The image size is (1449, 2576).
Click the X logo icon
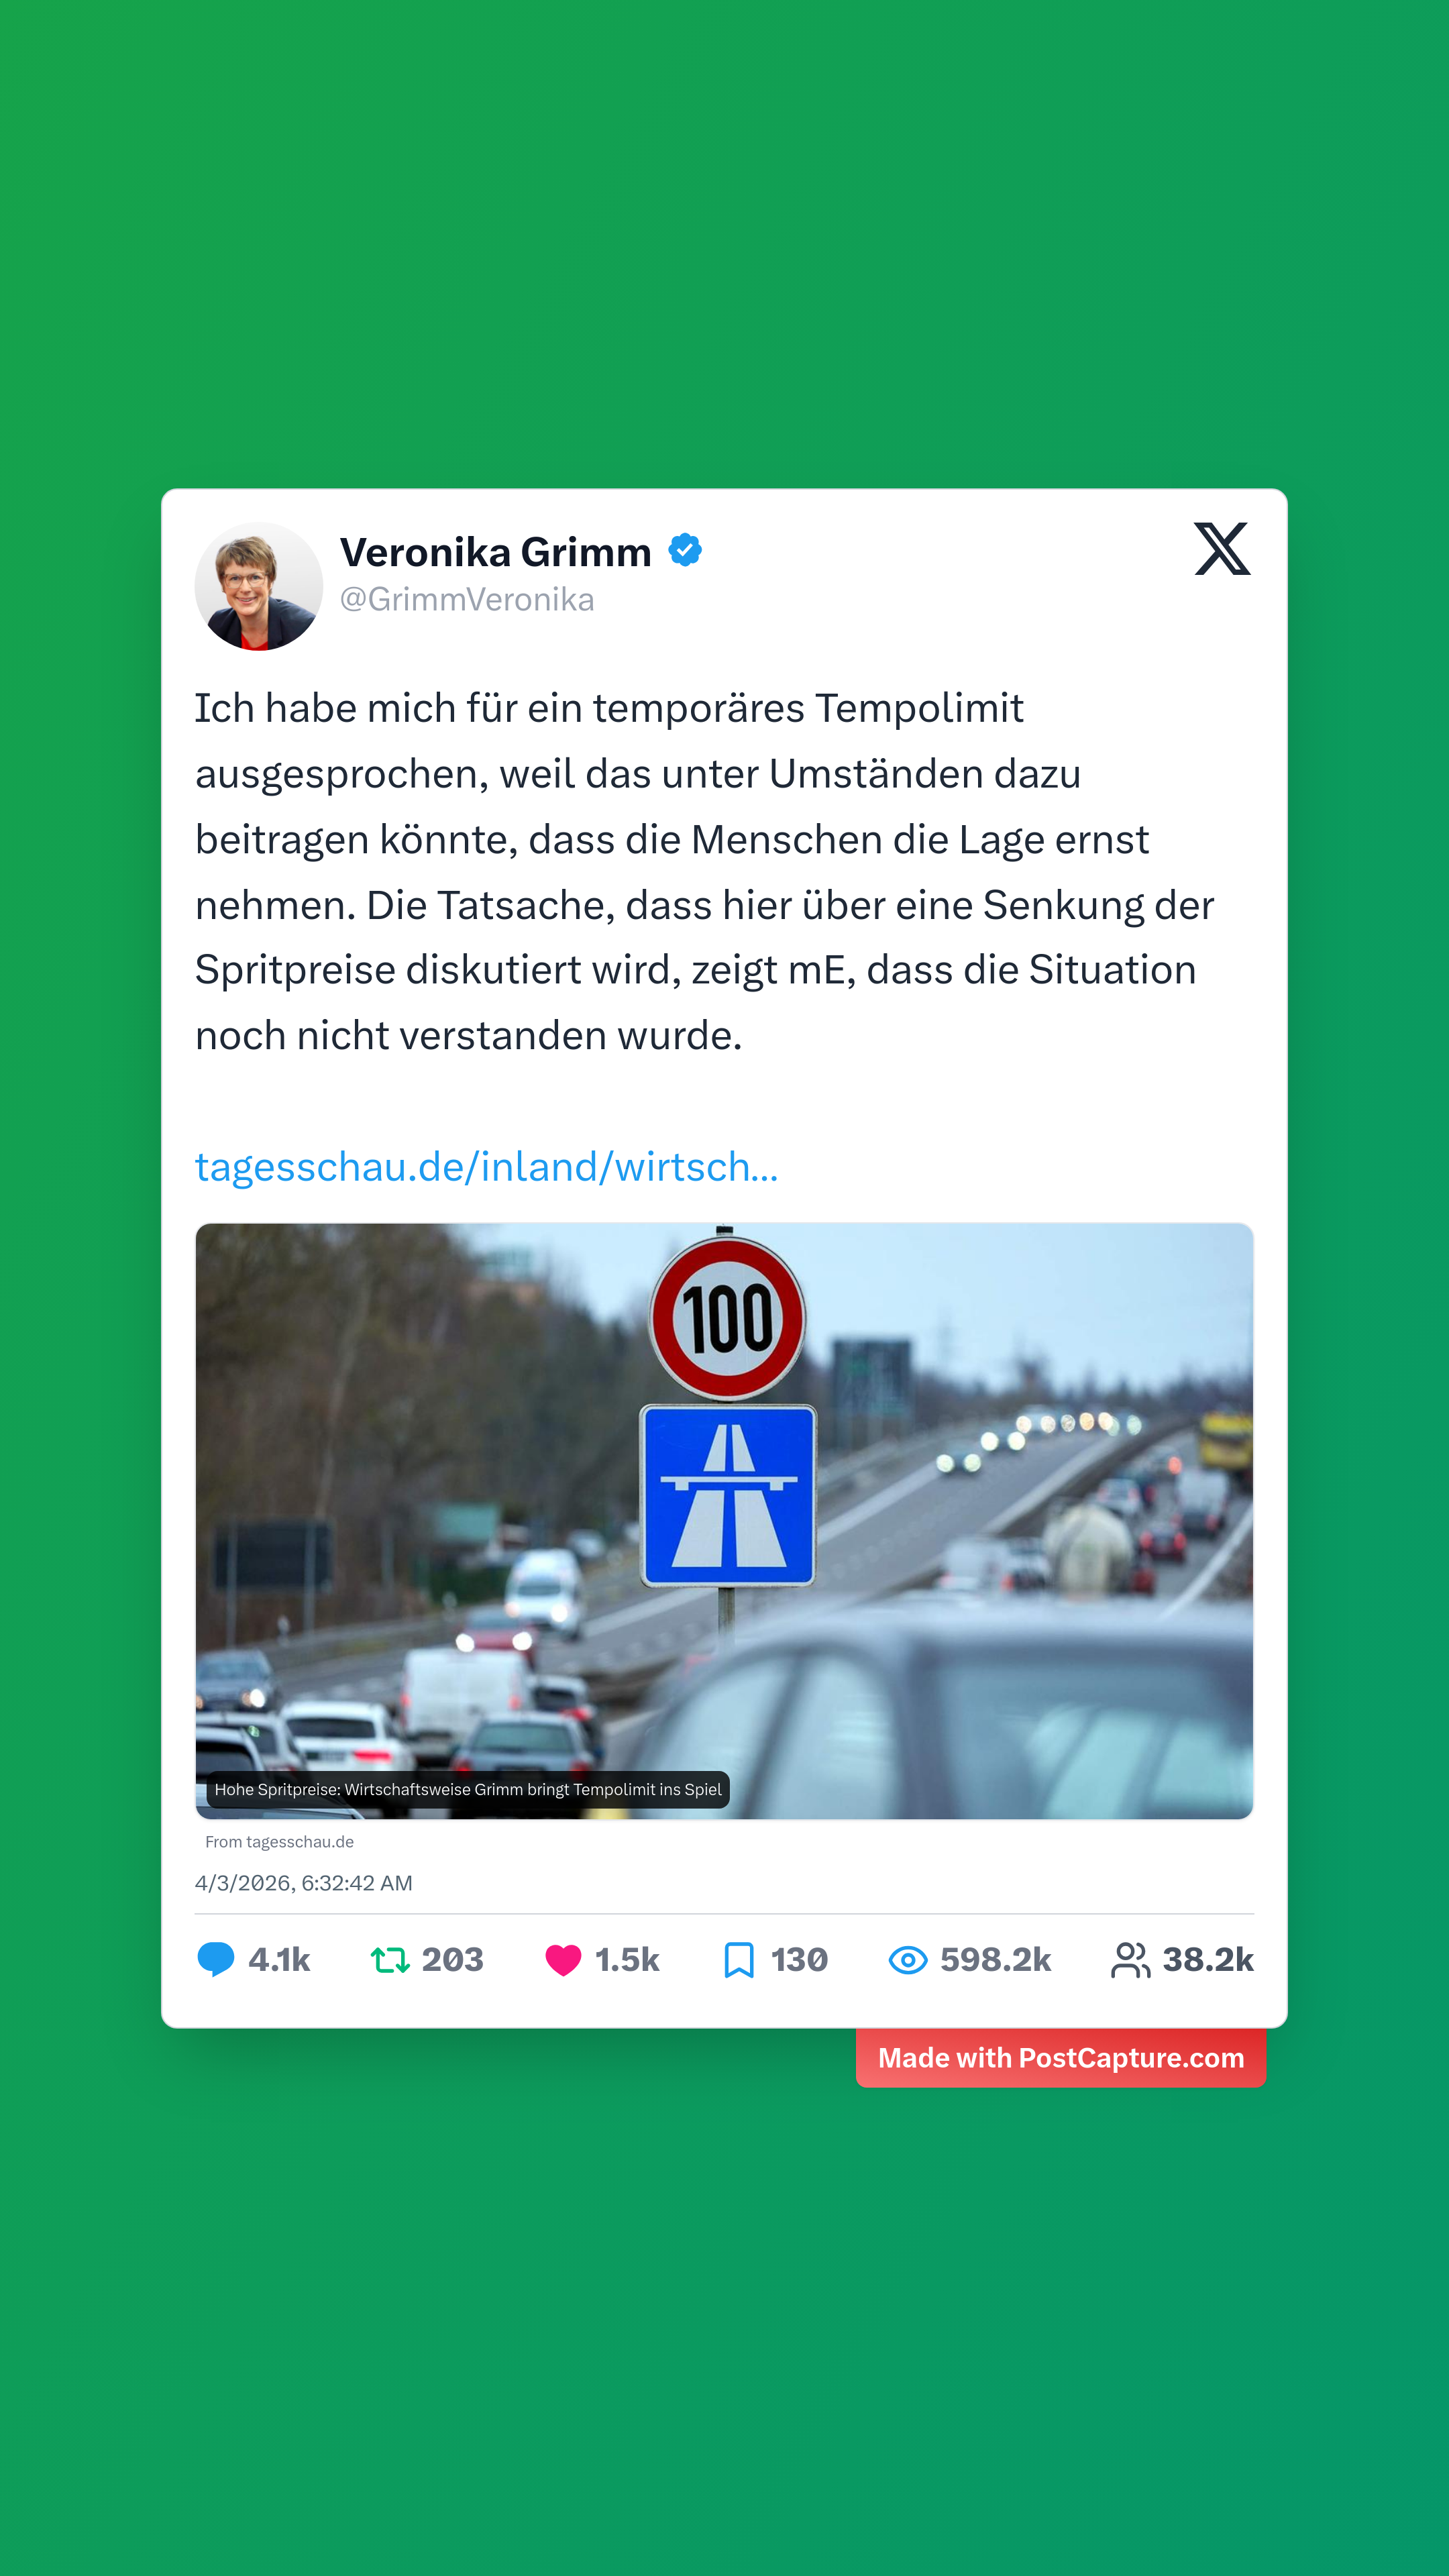[x=1222, y=548]
